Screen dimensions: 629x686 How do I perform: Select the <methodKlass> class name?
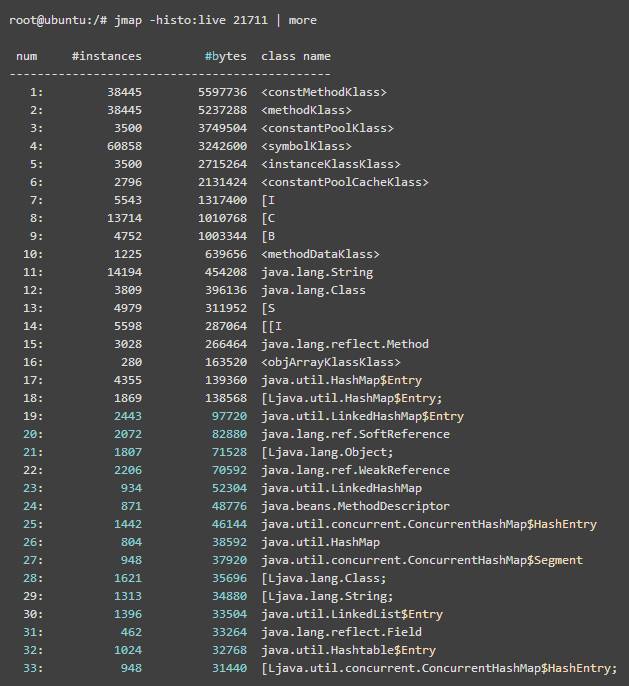pyautogui.click(x=306, y=110)
